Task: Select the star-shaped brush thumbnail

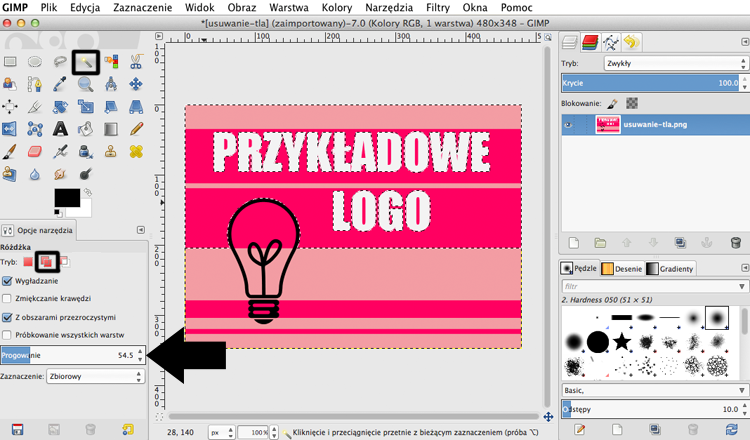Action: pos(622,342)
